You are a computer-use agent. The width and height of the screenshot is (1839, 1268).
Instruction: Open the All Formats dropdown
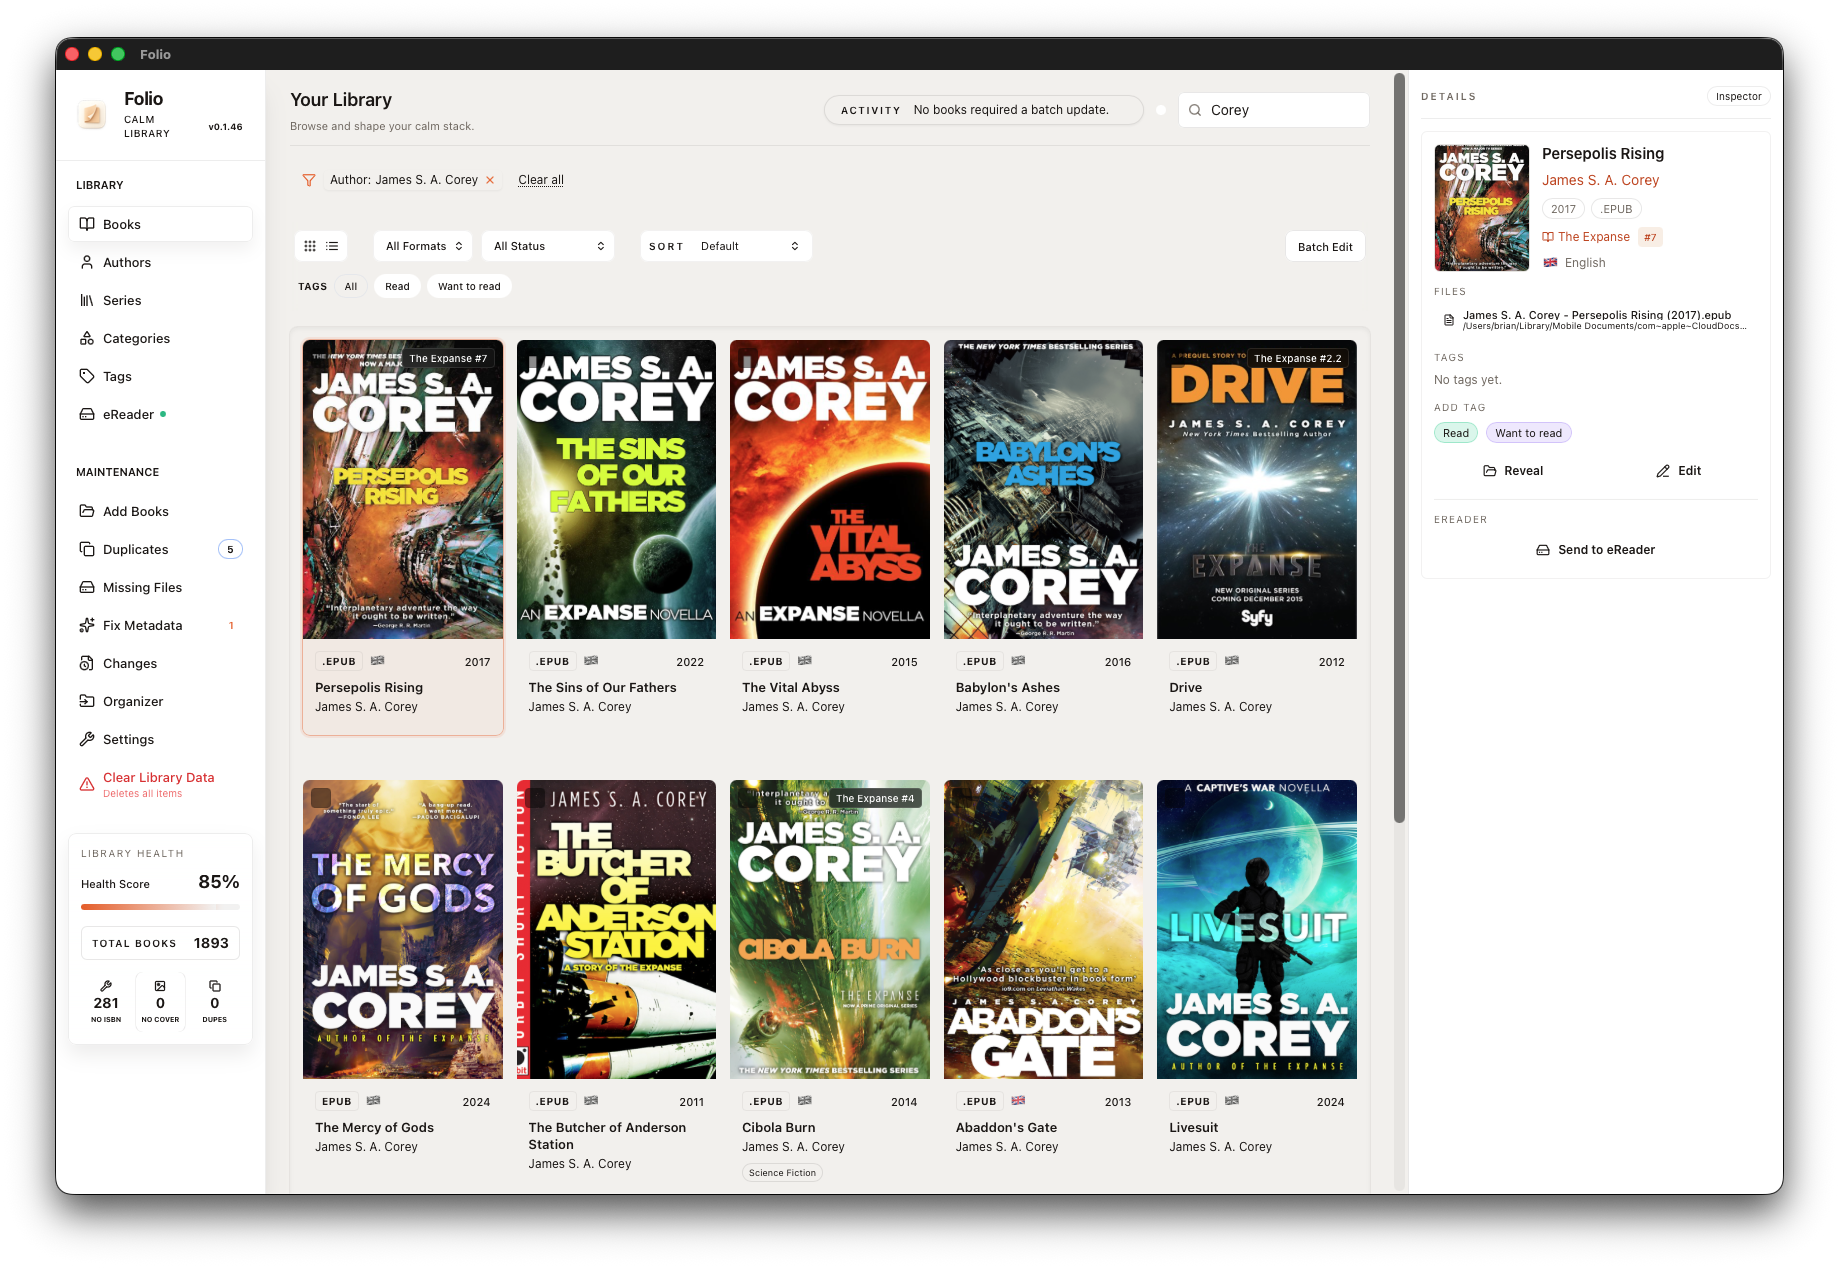pyautogui.click(x=424, y=246)
